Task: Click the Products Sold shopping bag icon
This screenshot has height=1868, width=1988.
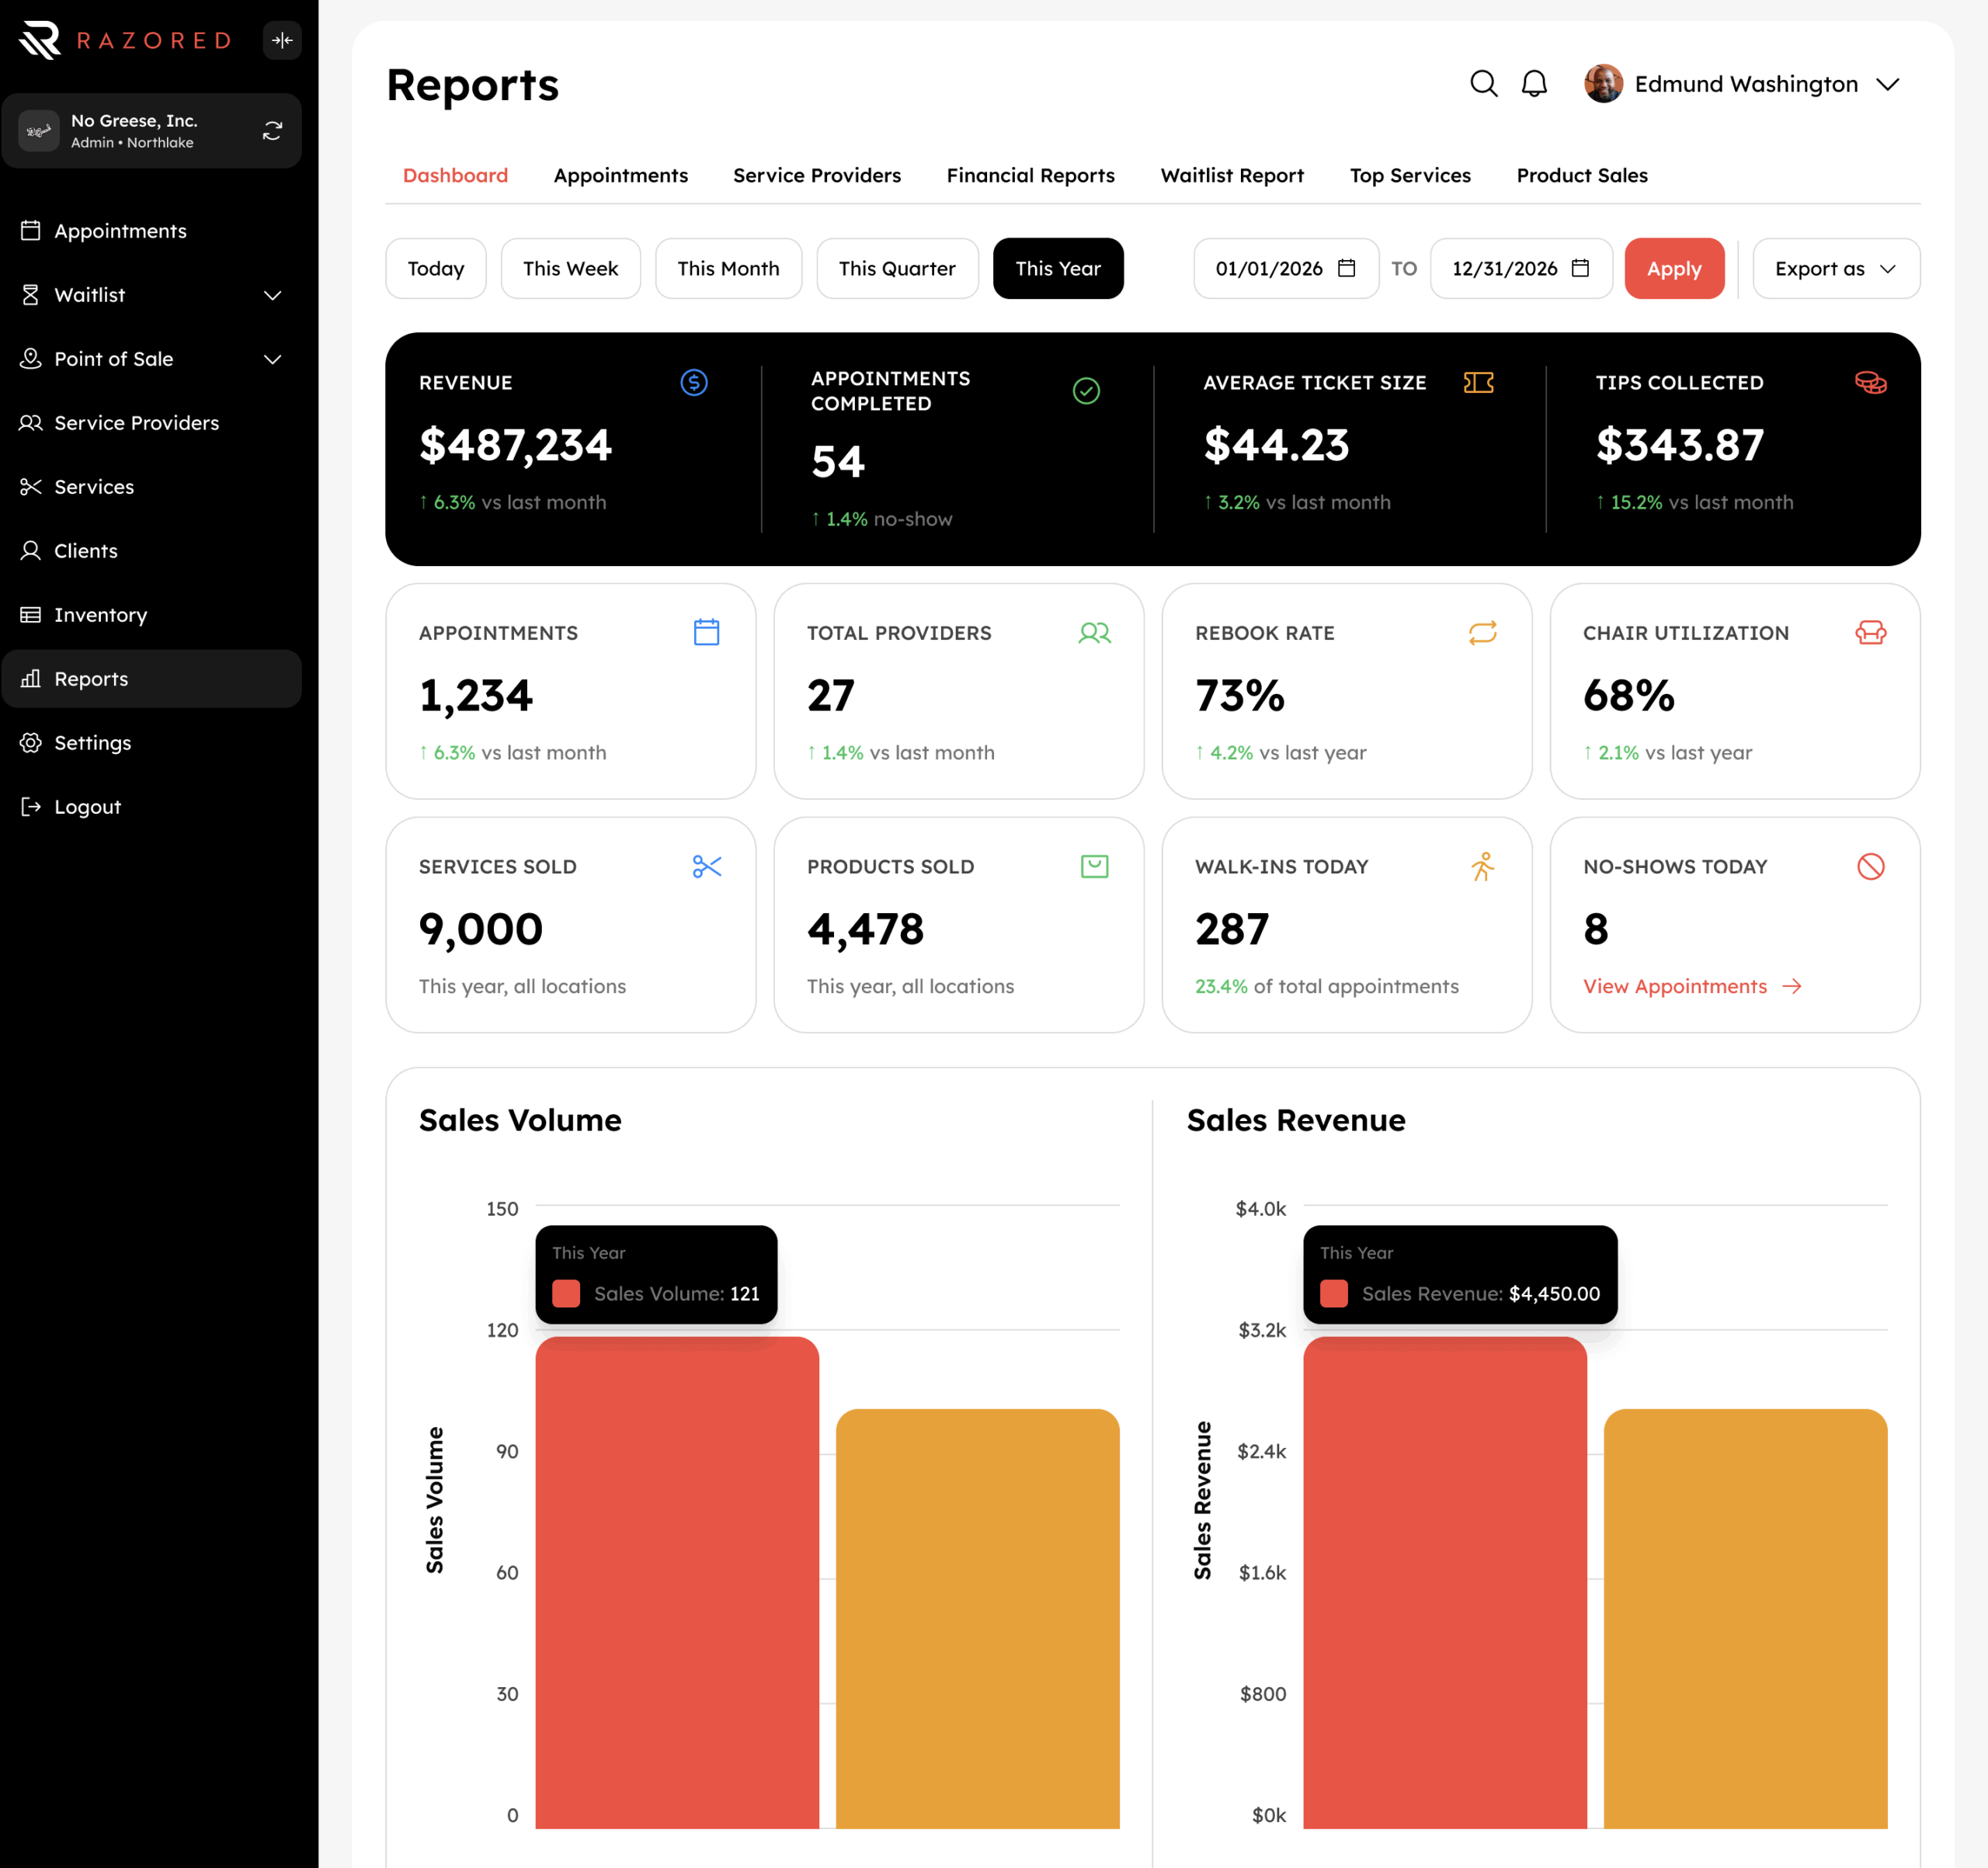Action: click(1094, 866)
